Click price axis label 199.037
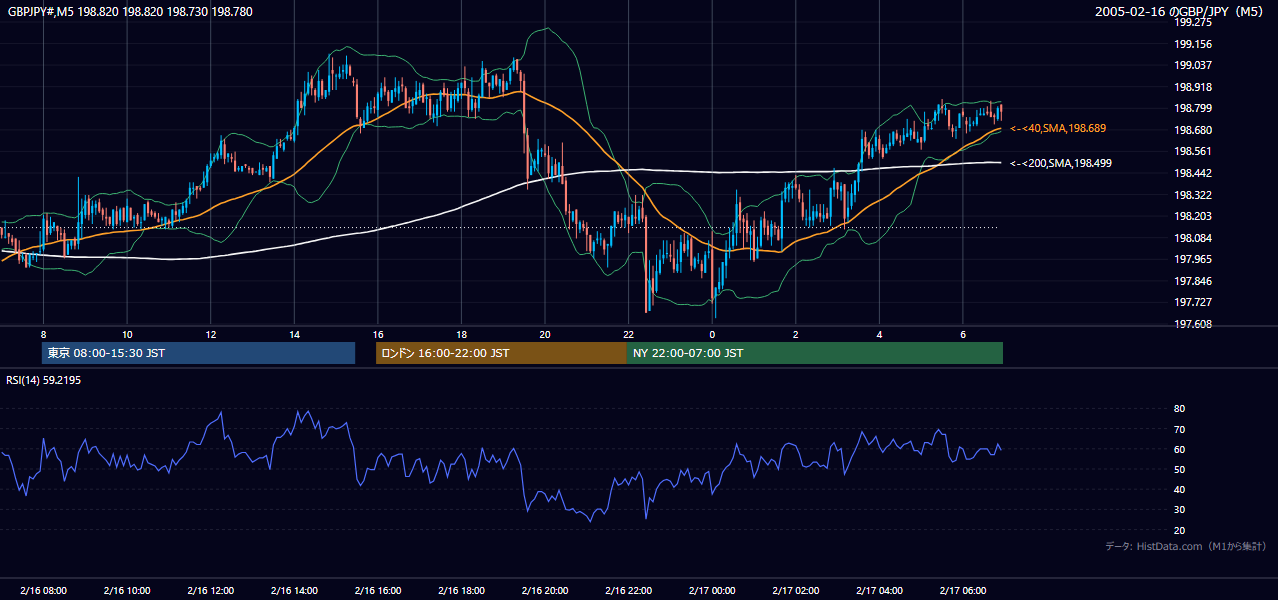Image resolution: width=1278 pixels, height=600 pixels. pyautogui.click(x=1193, y=66)
